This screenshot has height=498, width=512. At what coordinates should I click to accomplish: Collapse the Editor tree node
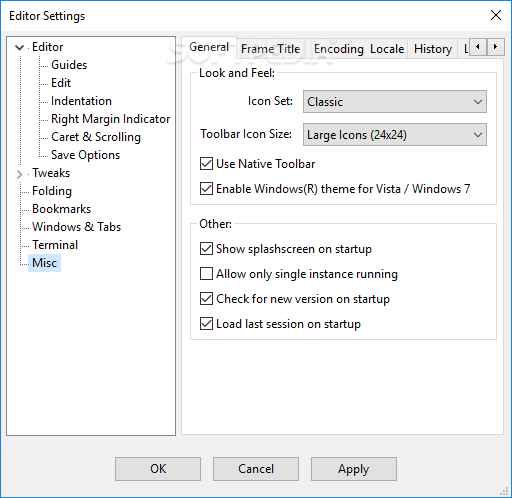tap(20, 48)
